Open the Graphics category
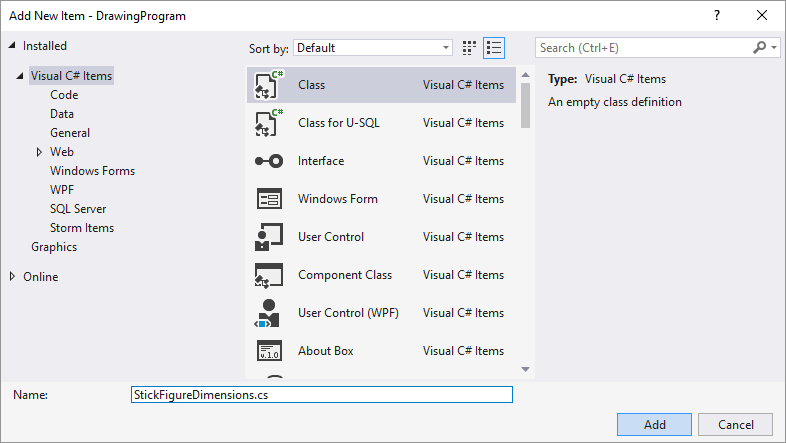 [x=54, y=247]
